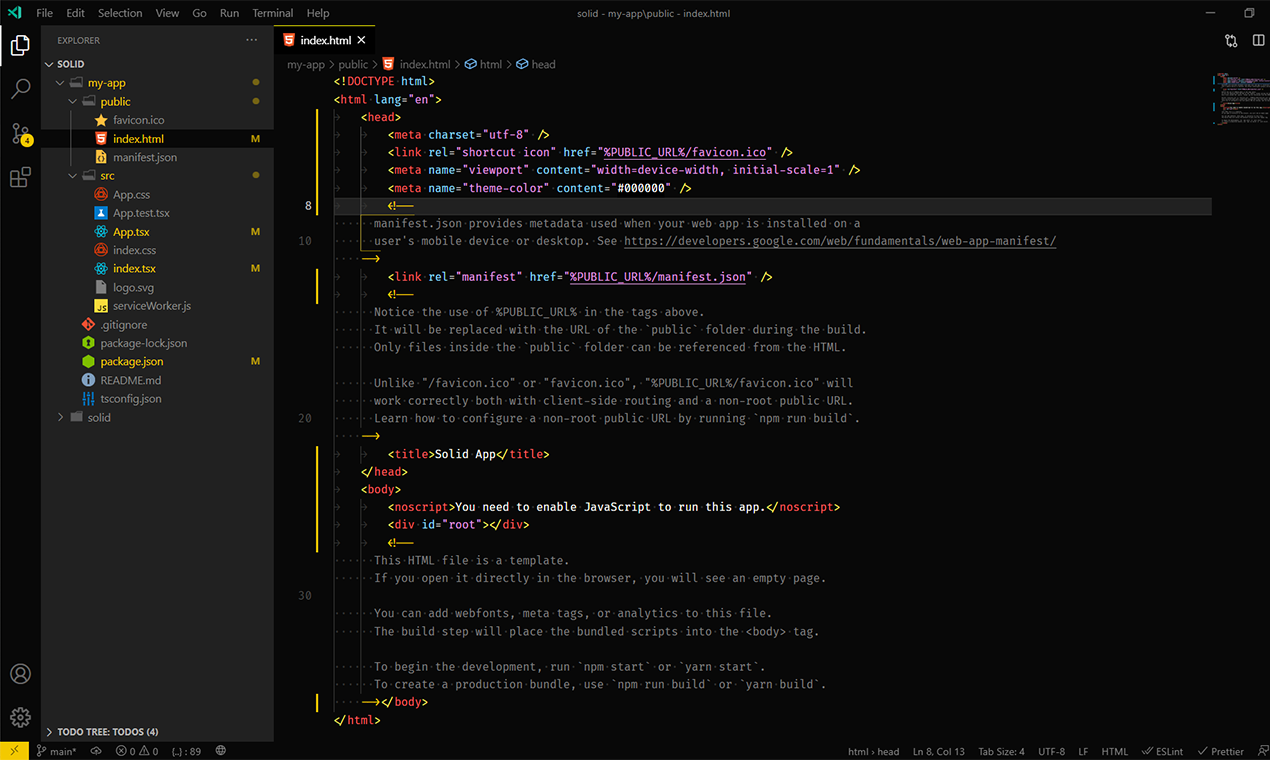The height and width of the screenshot is (760, 1270).
Task: Select the Search icon in Activity Bar
Action: click(x=20, y=89)
